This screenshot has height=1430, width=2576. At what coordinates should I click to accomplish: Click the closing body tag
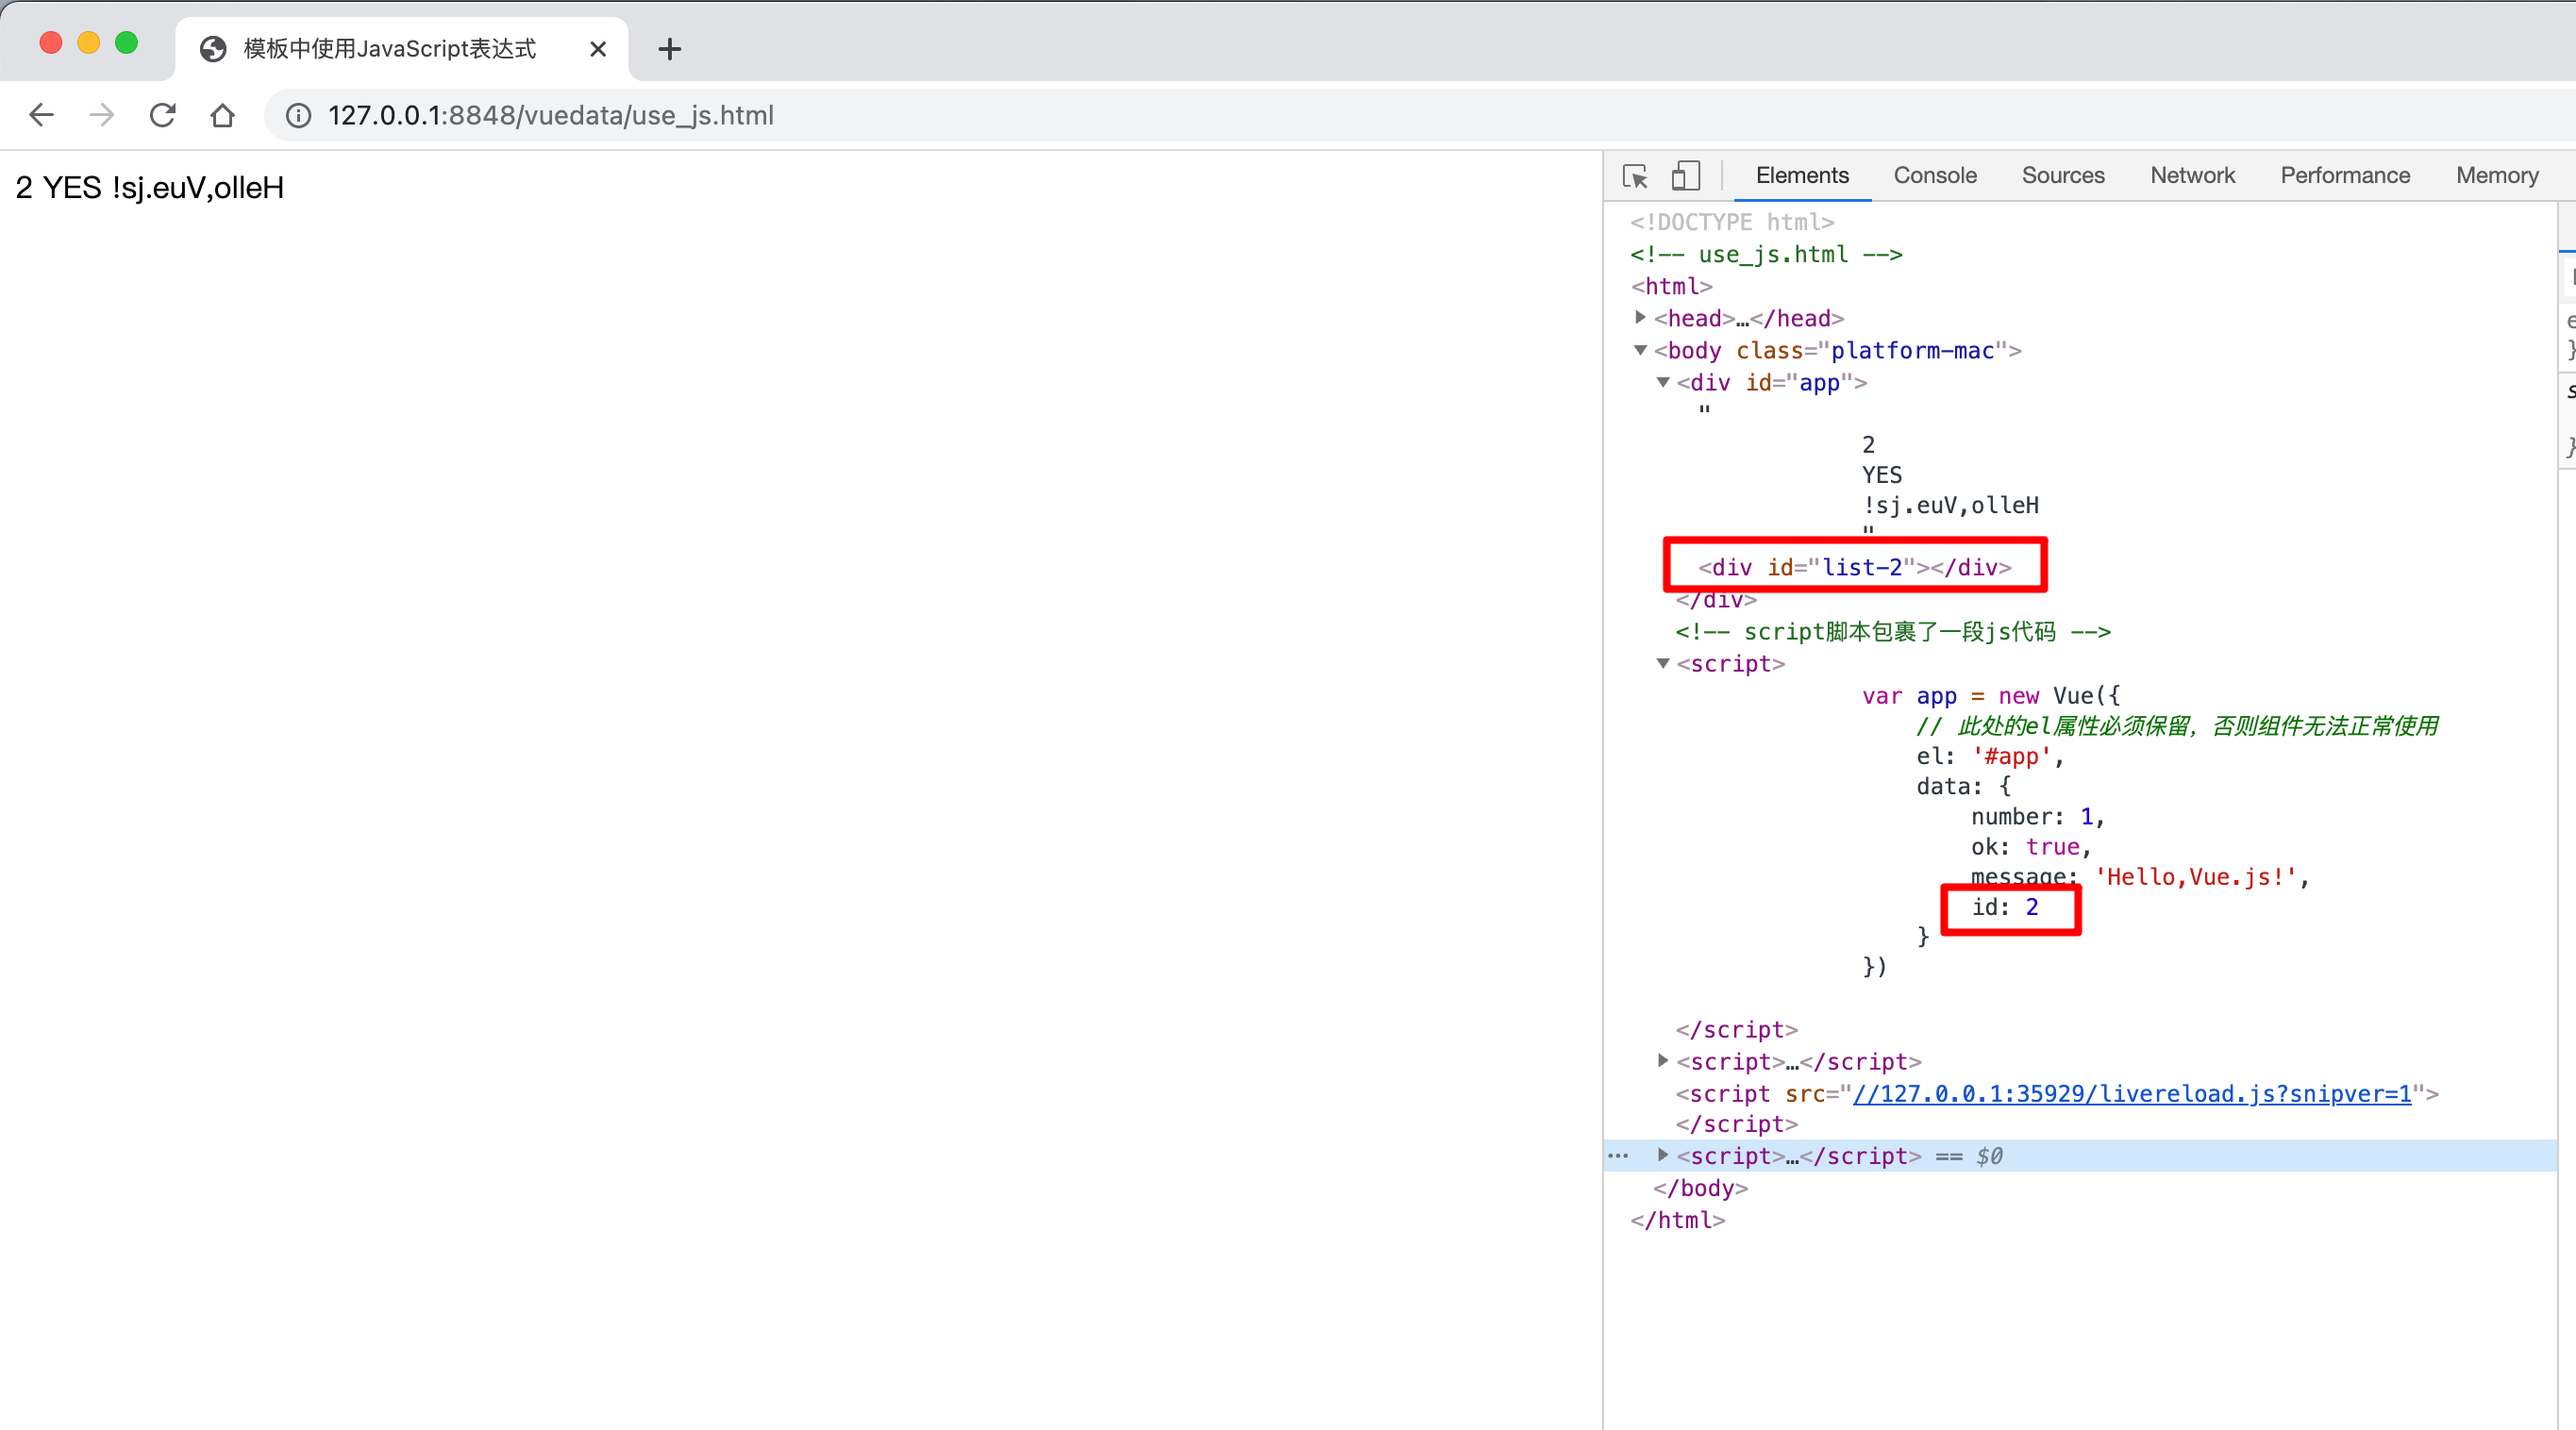pyautogui.click(x=1700, y=1188)
